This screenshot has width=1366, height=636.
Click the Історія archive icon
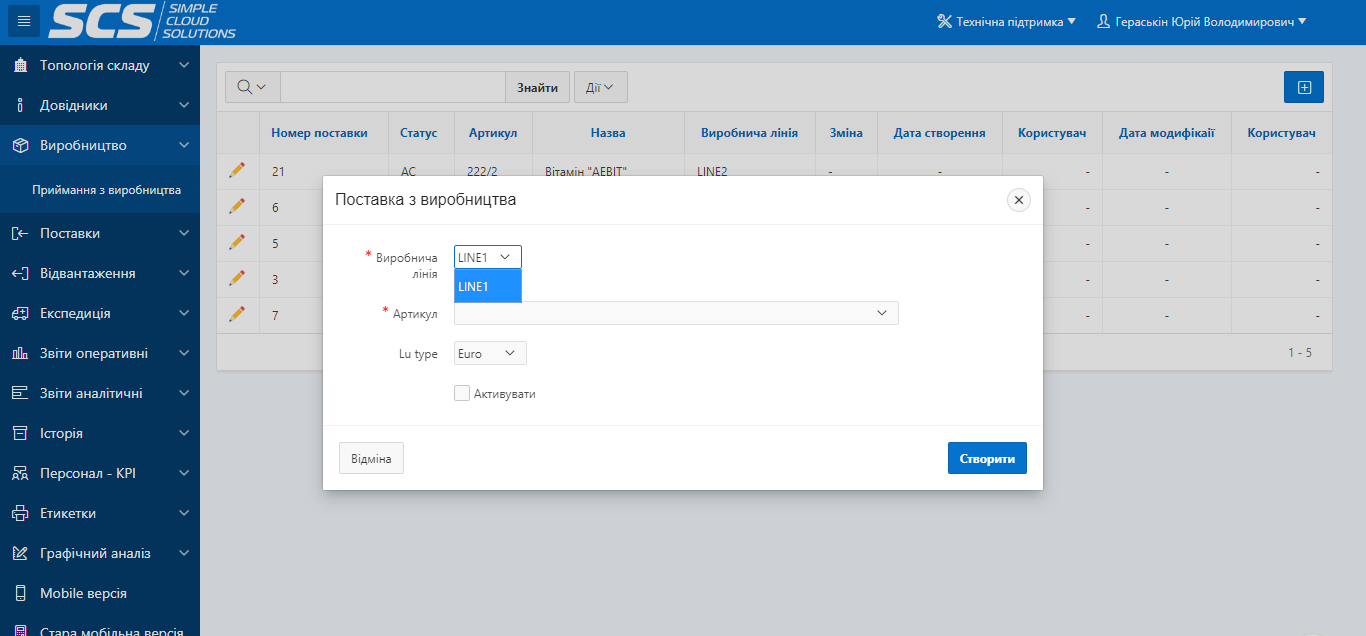20,433
